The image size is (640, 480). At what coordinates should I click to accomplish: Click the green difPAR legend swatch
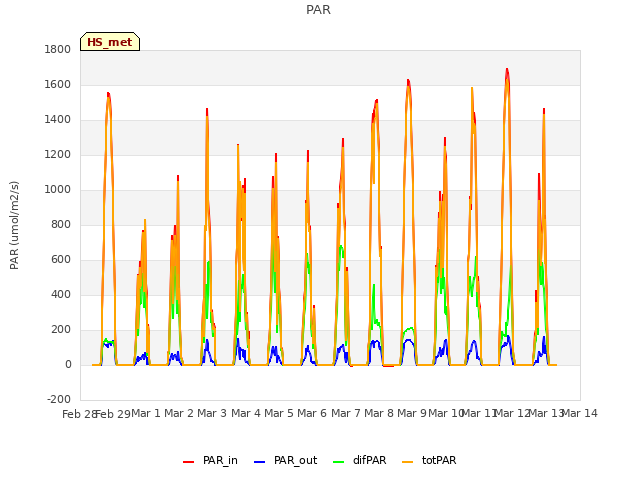(339, 462)
